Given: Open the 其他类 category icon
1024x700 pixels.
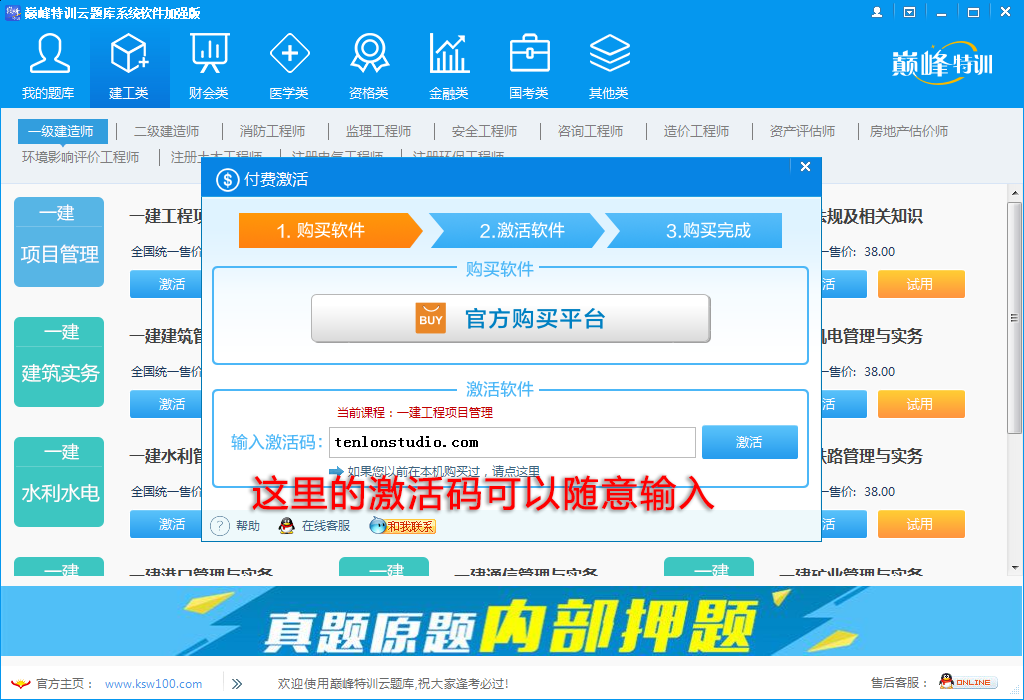Looking at the screenshot, I should click(609, 55).
